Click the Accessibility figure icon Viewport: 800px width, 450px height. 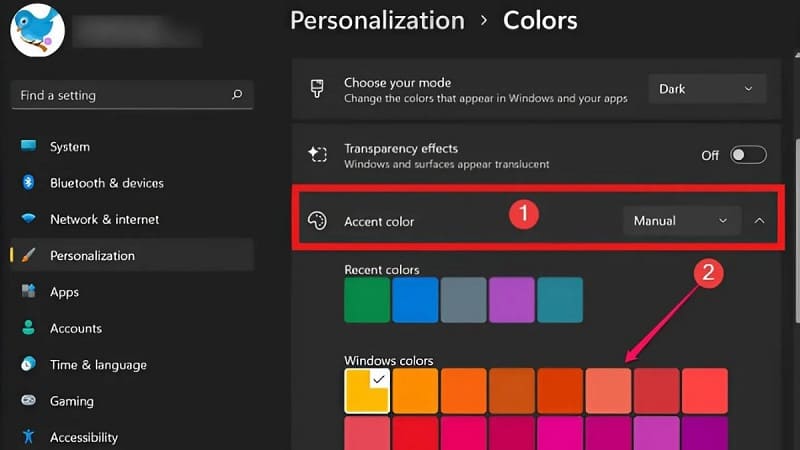click(29, 437)
